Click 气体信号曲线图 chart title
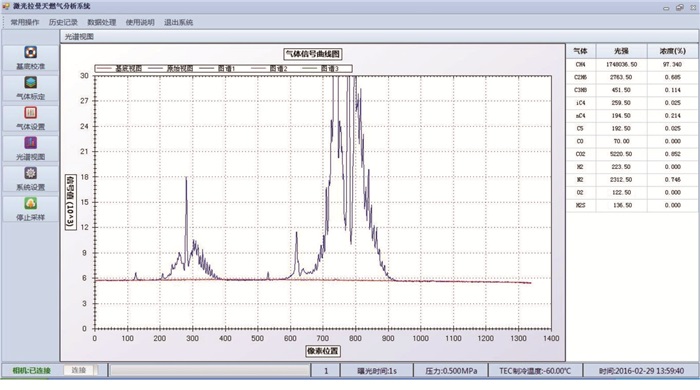 click(313, 54)
